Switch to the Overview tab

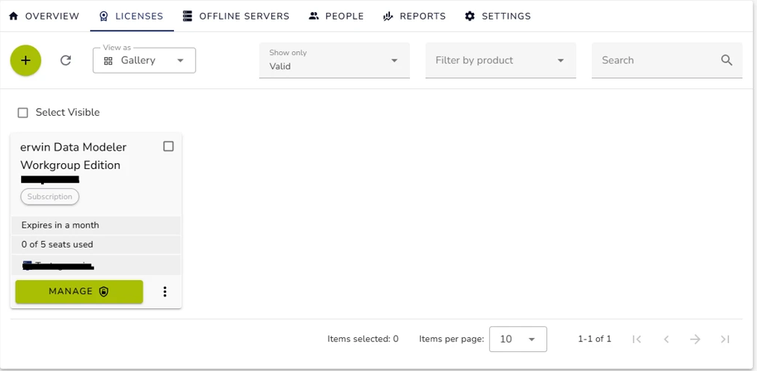(44, 16)
